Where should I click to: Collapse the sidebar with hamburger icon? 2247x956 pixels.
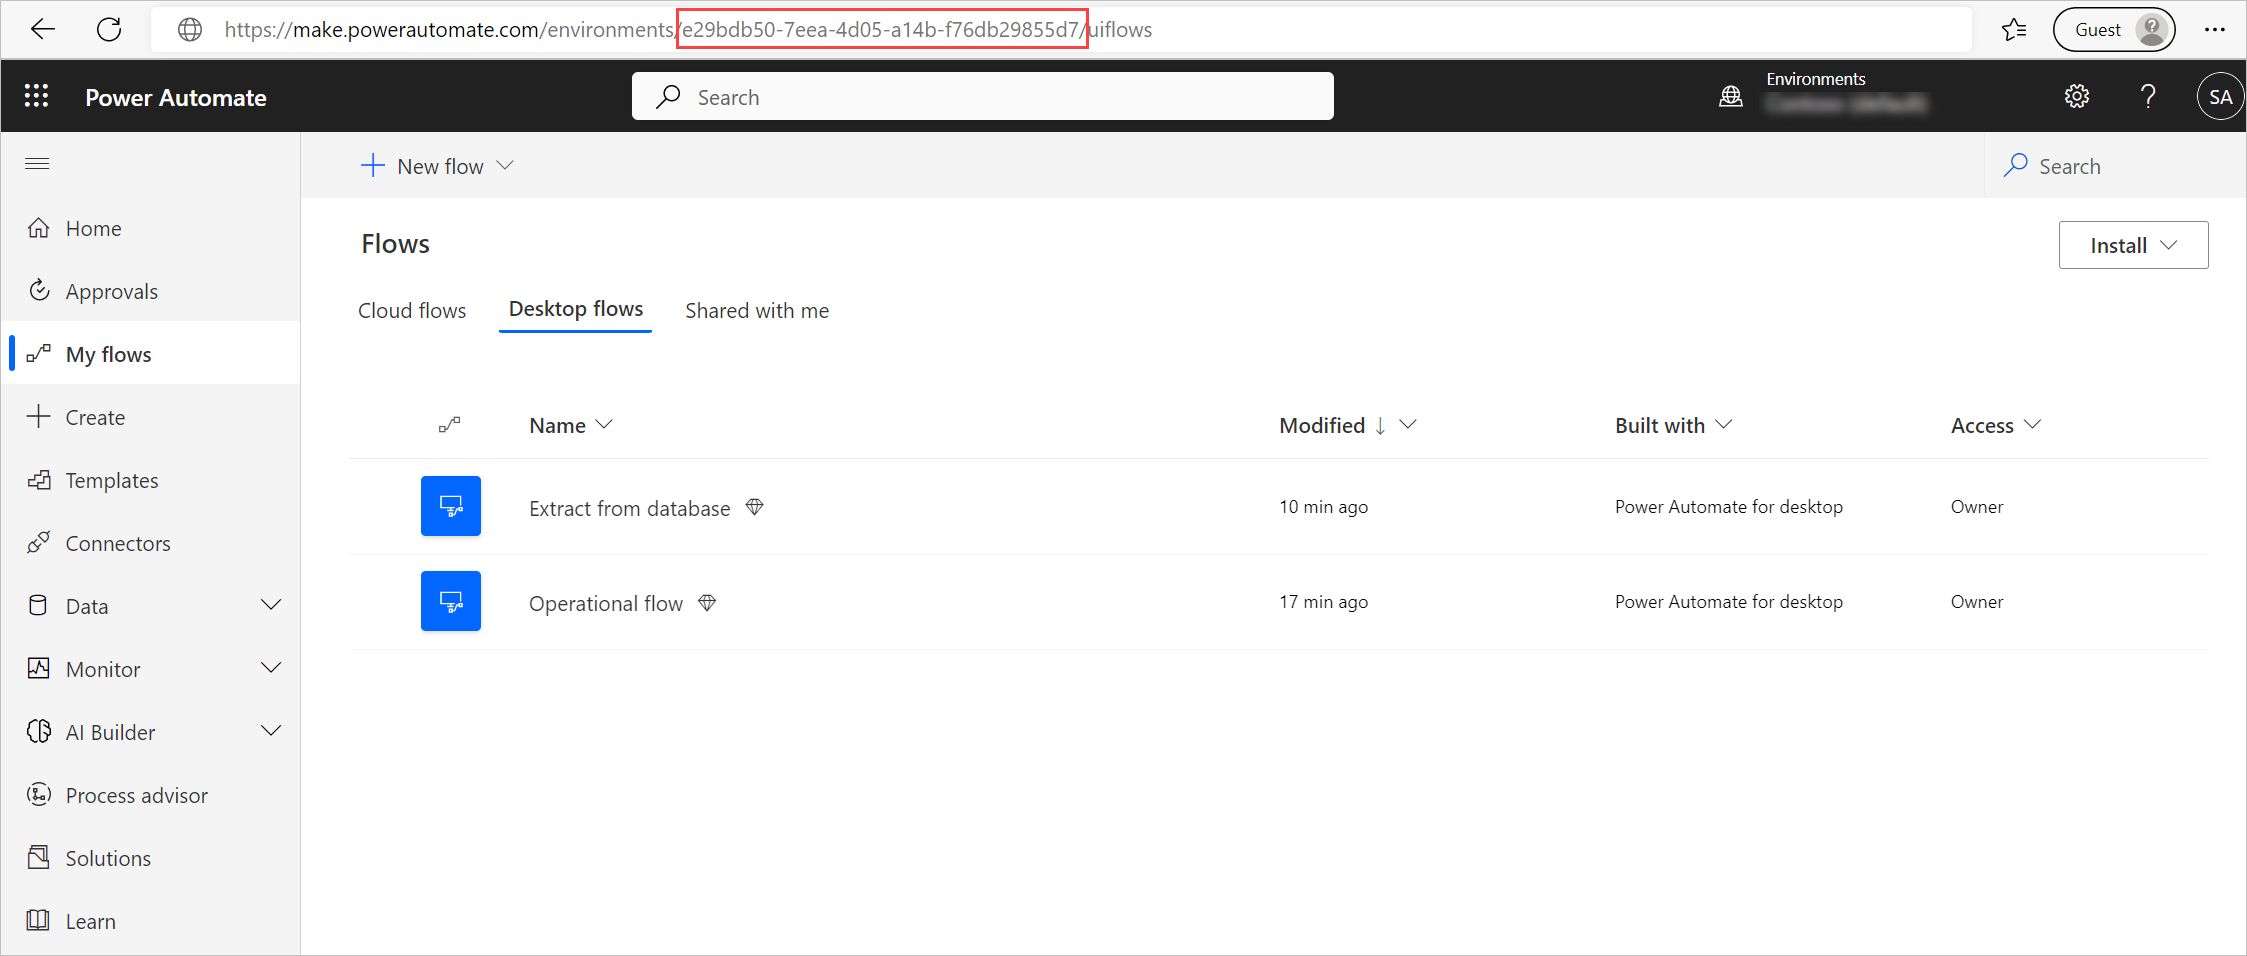(37, 163)
